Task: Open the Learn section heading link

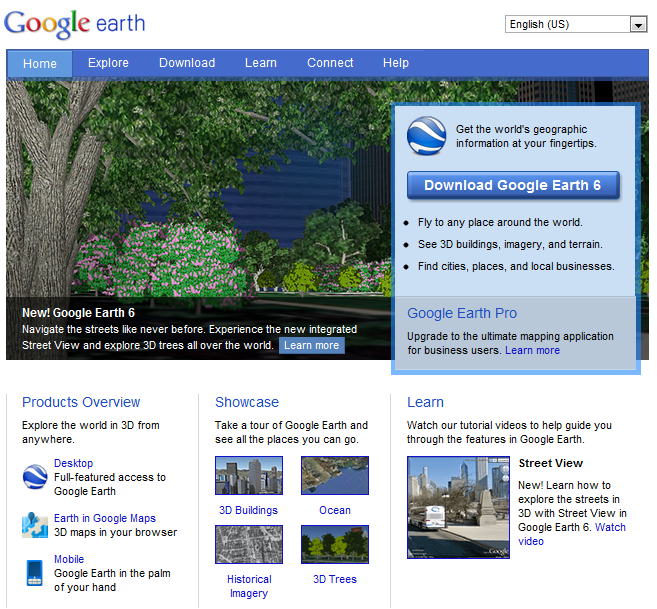Action: click(425, 402)
